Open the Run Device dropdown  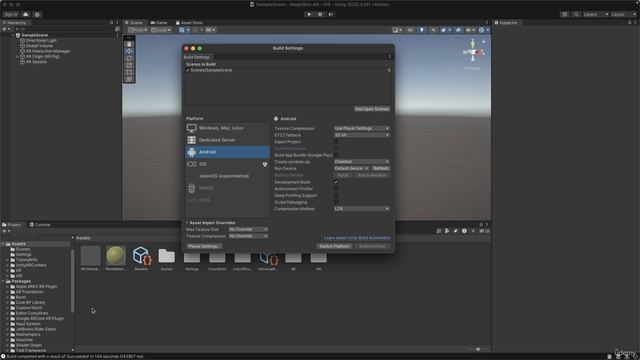[351, 168]
